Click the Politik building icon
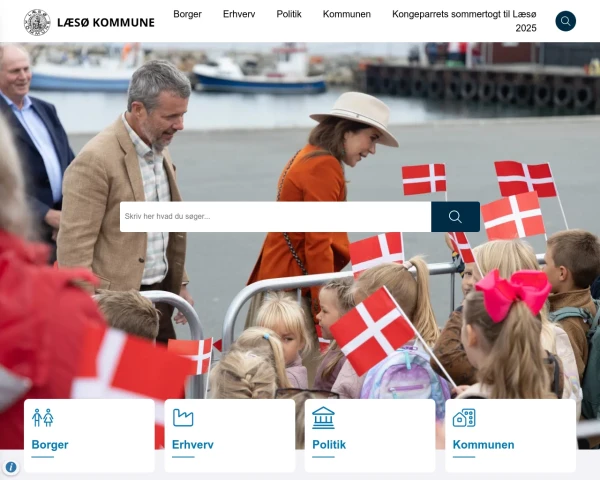Screen dimensions: 600x480 pyautogui.click(x=323, y=418)
